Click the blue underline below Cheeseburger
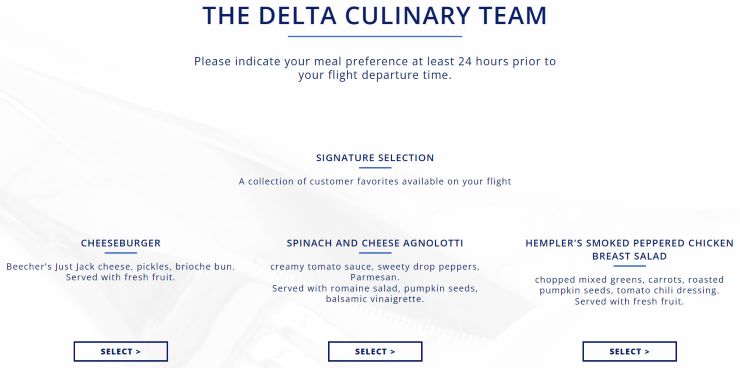This screenshot has width=740, height=368. tap(121, 253)
